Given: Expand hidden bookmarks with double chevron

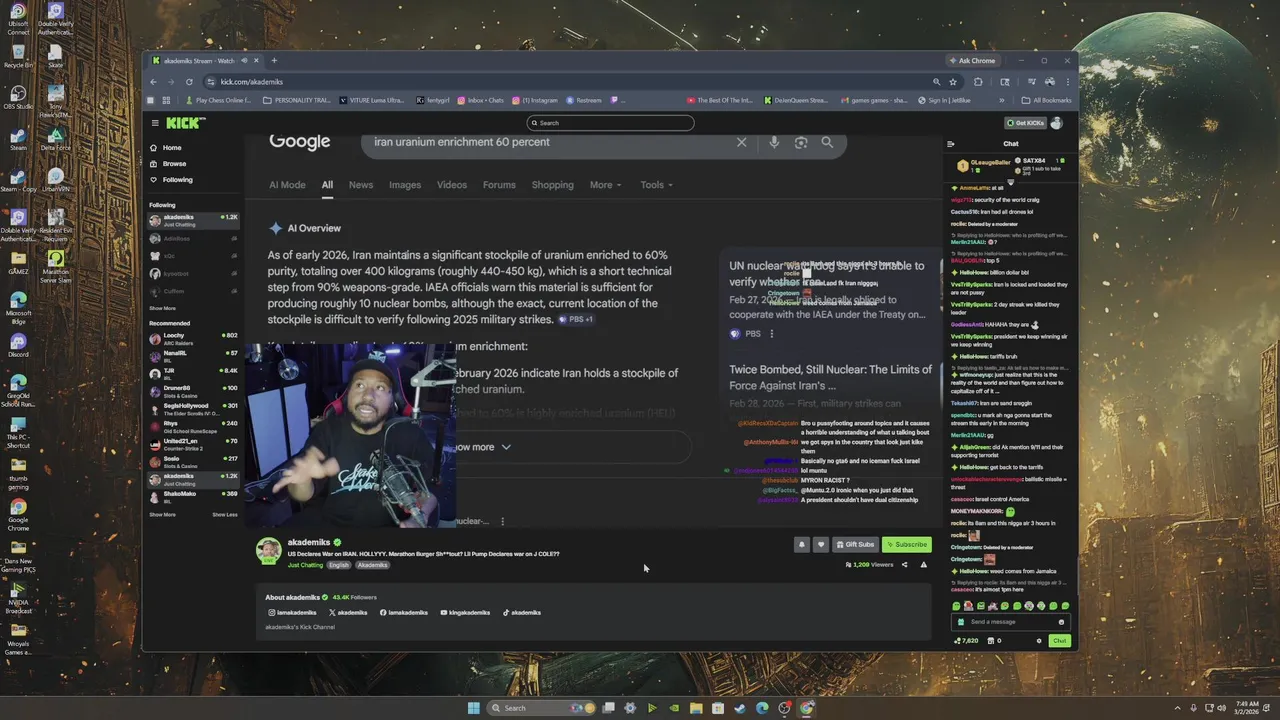Looking at the screenshot, I should pos(1001,100).
